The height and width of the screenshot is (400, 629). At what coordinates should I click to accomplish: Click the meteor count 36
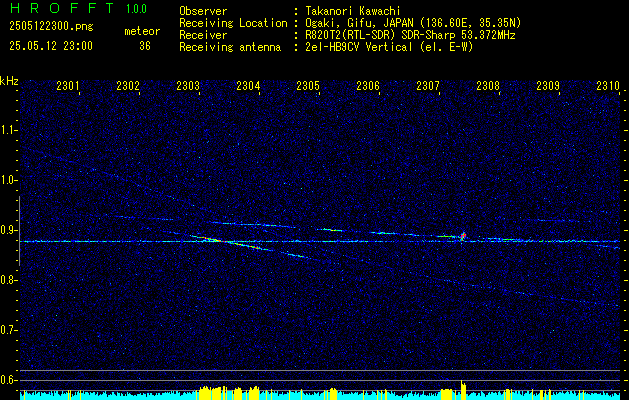tap(145, 46)
